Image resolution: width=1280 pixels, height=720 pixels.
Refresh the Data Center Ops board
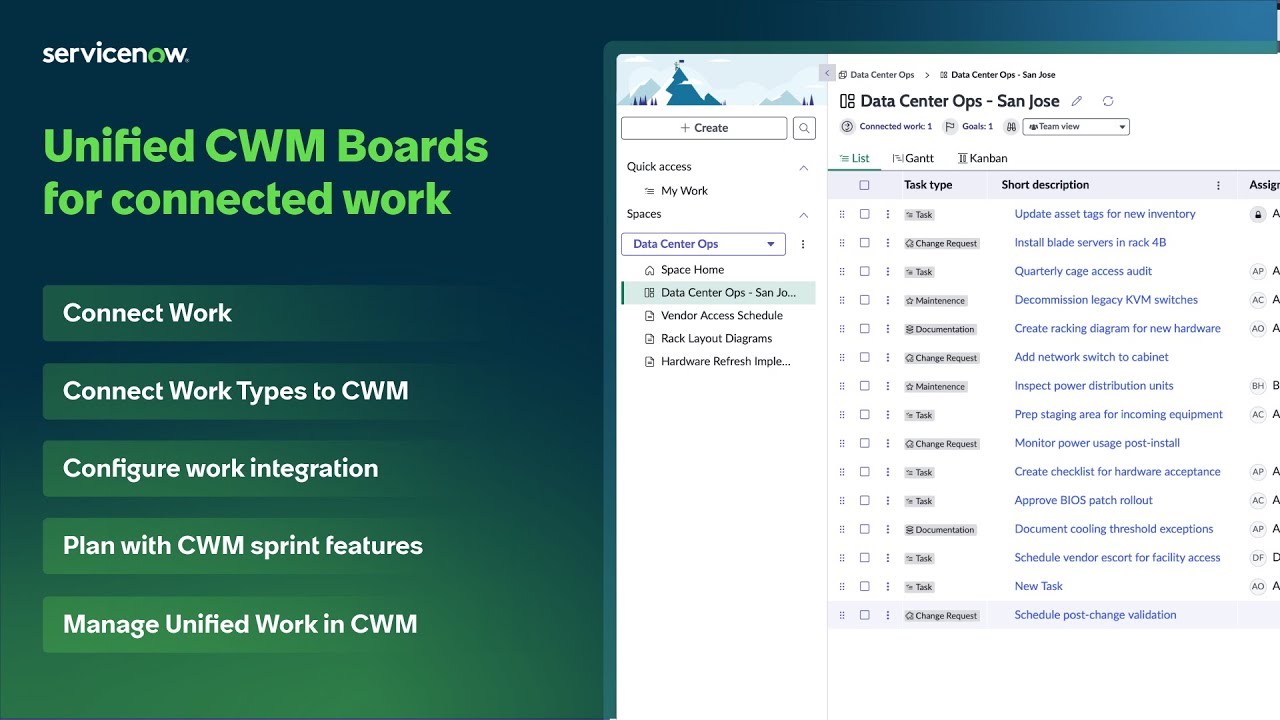point(1108,101)
